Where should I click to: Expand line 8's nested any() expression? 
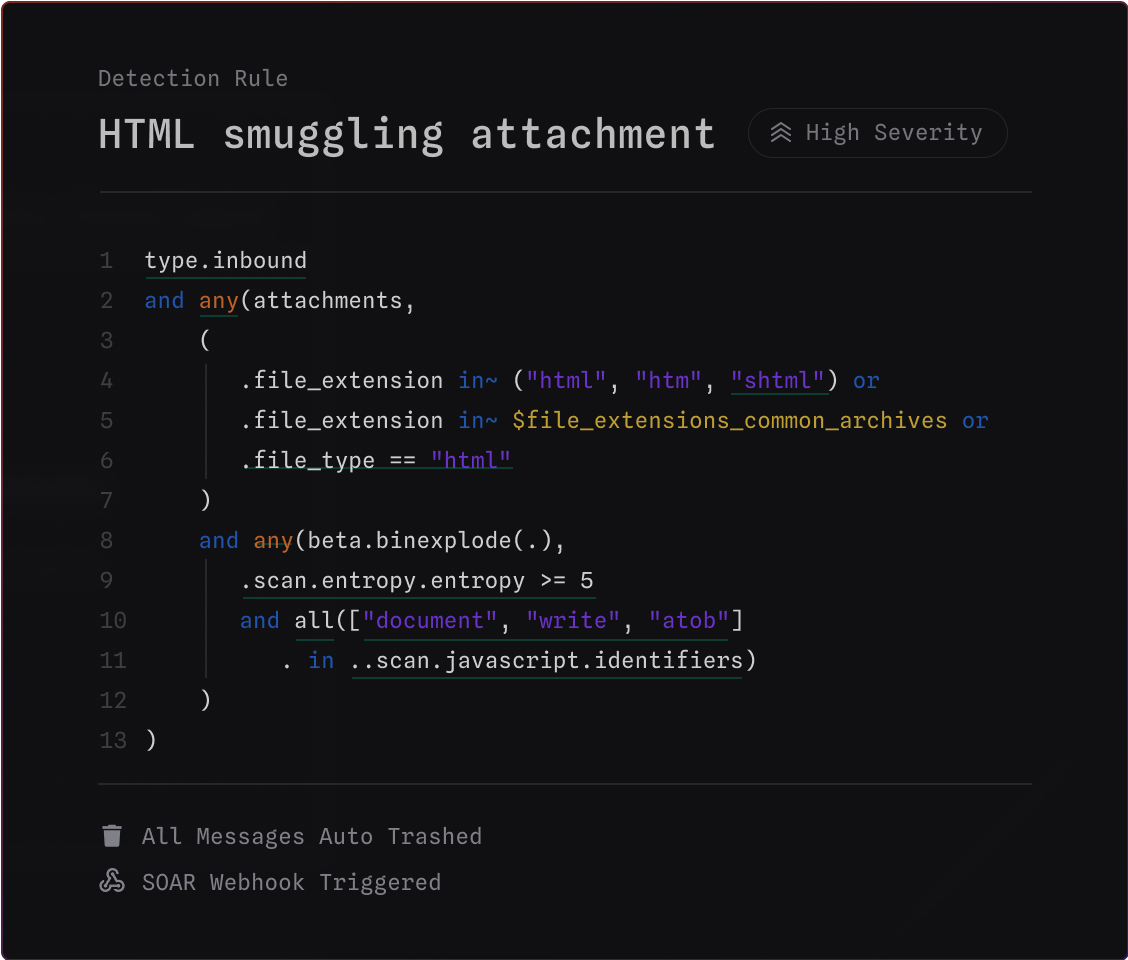[x=272, y=540]
